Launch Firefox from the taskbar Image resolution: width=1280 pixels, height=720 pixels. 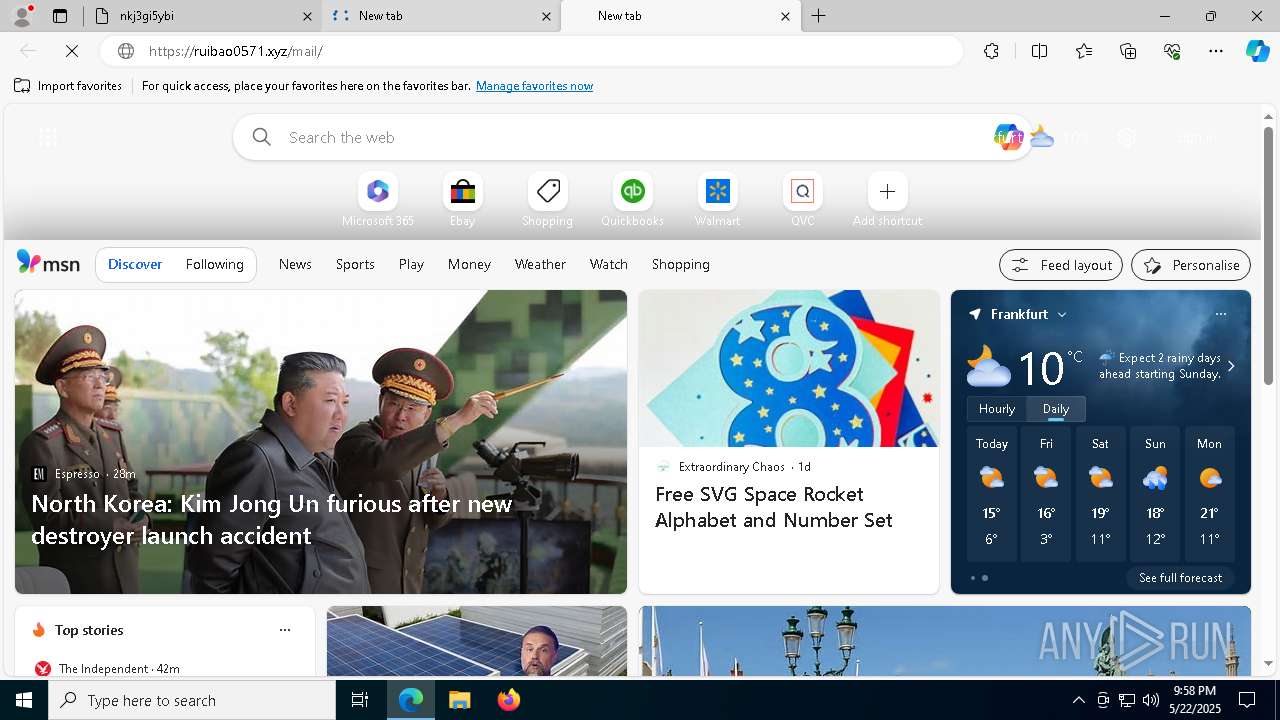pos(509,700)
